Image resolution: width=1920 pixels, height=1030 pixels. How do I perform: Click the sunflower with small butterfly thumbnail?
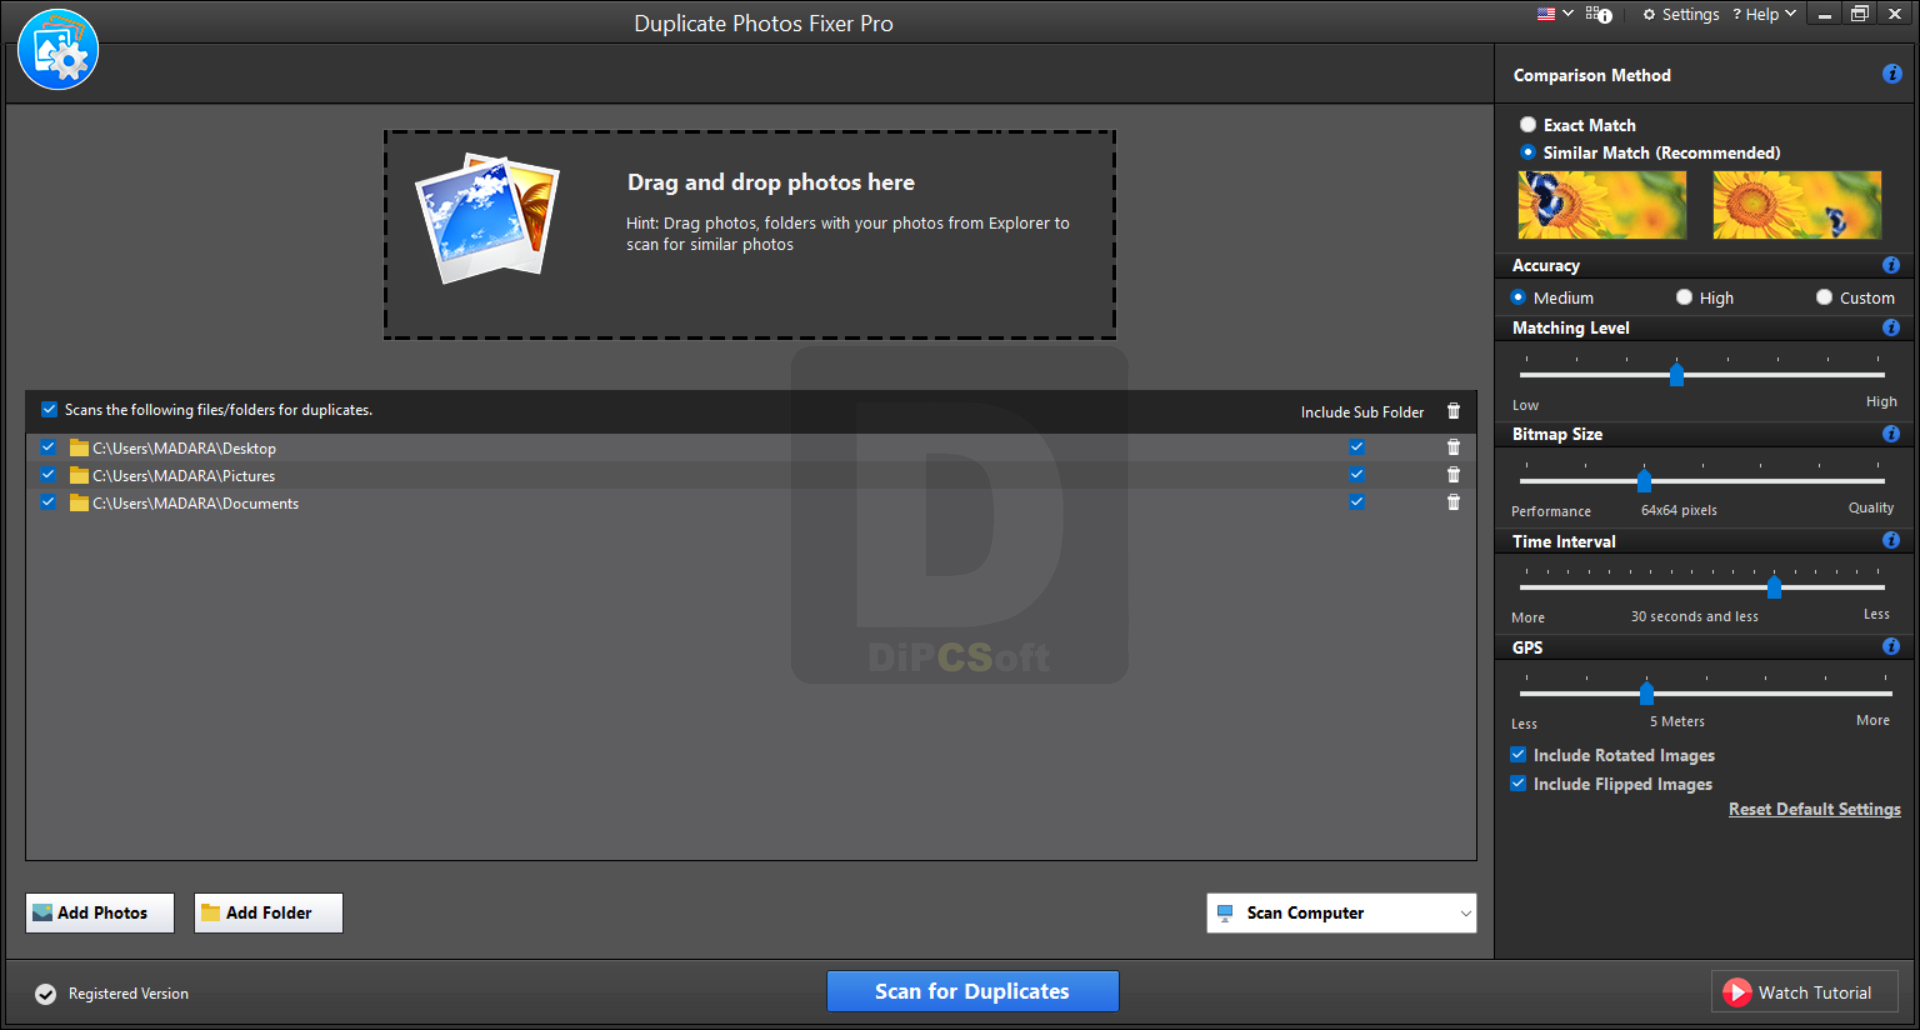click(1797, 205)
